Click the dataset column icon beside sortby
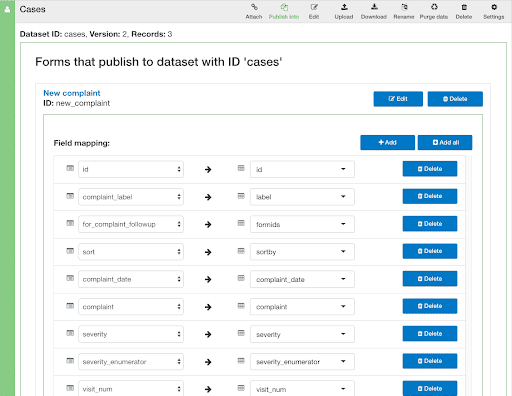512x396 pixels. [241, 251]
